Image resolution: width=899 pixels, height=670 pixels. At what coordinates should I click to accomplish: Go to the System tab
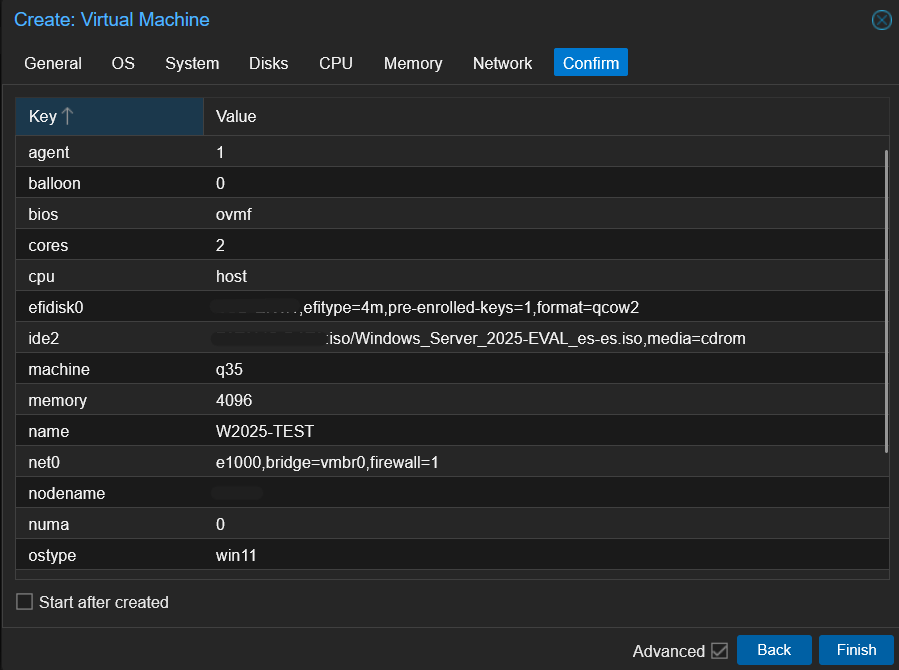point(192,63)
